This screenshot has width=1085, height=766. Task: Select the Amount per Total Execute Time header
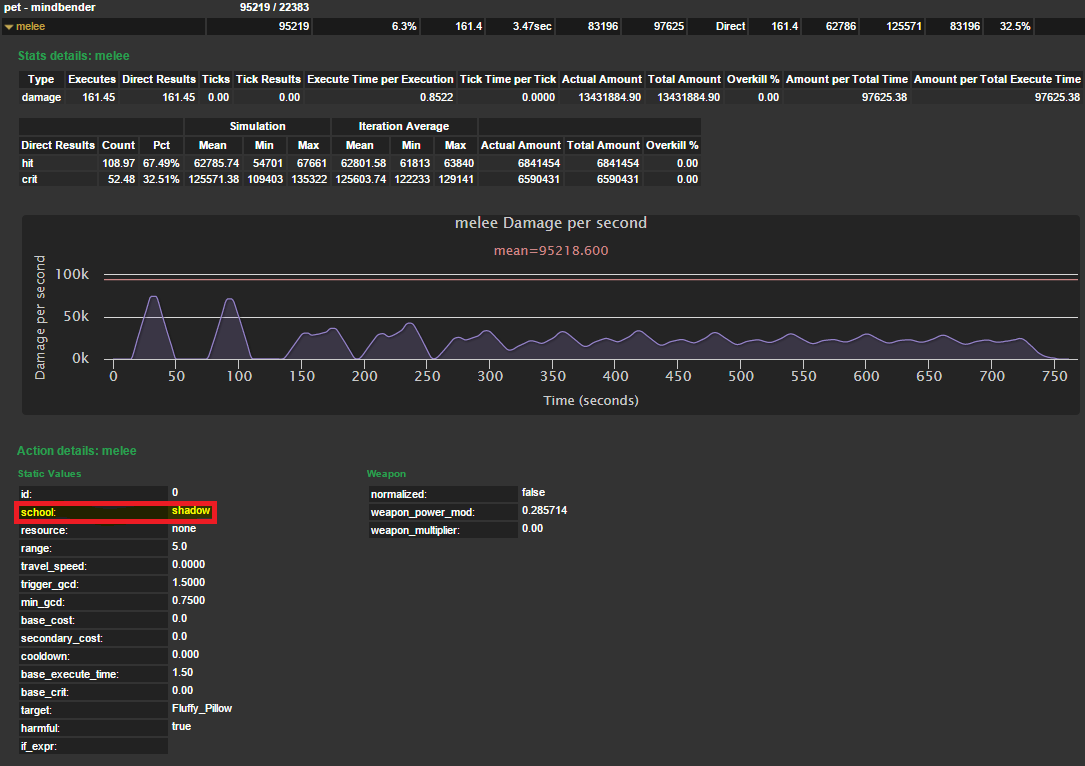pyautogui.click(x=997, y=79)
